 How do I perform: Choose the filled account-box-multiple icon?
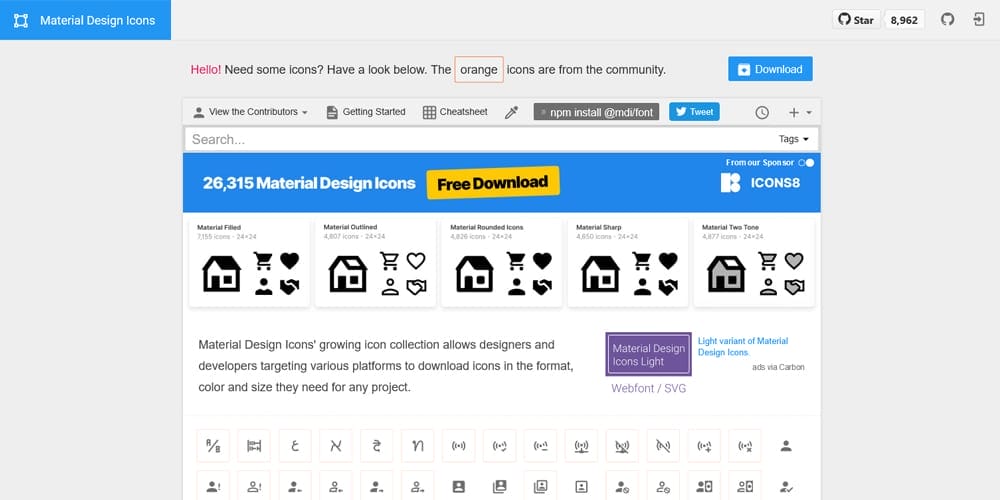point(499,487)
